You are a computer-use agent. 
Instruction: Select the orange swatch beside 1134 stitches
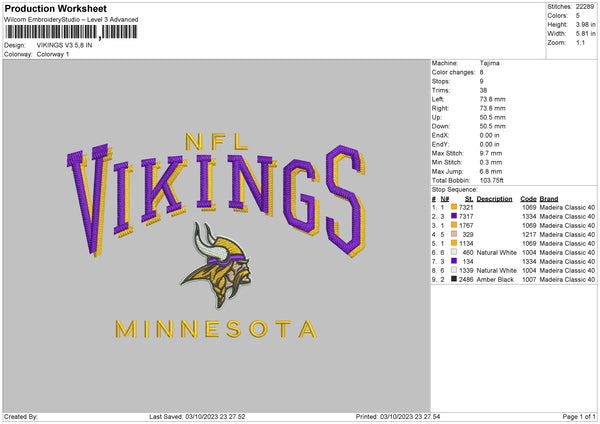coord(454,243)
